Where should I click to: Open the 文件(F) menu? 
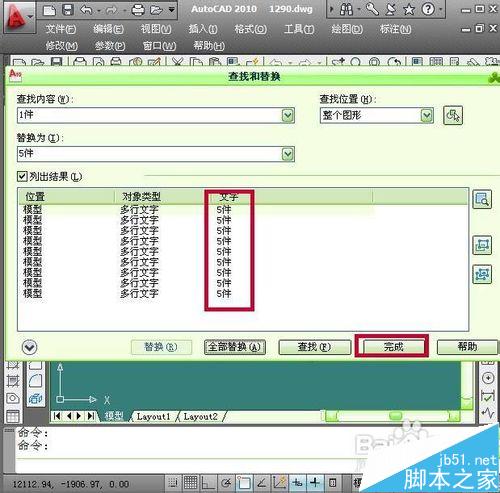61,29
